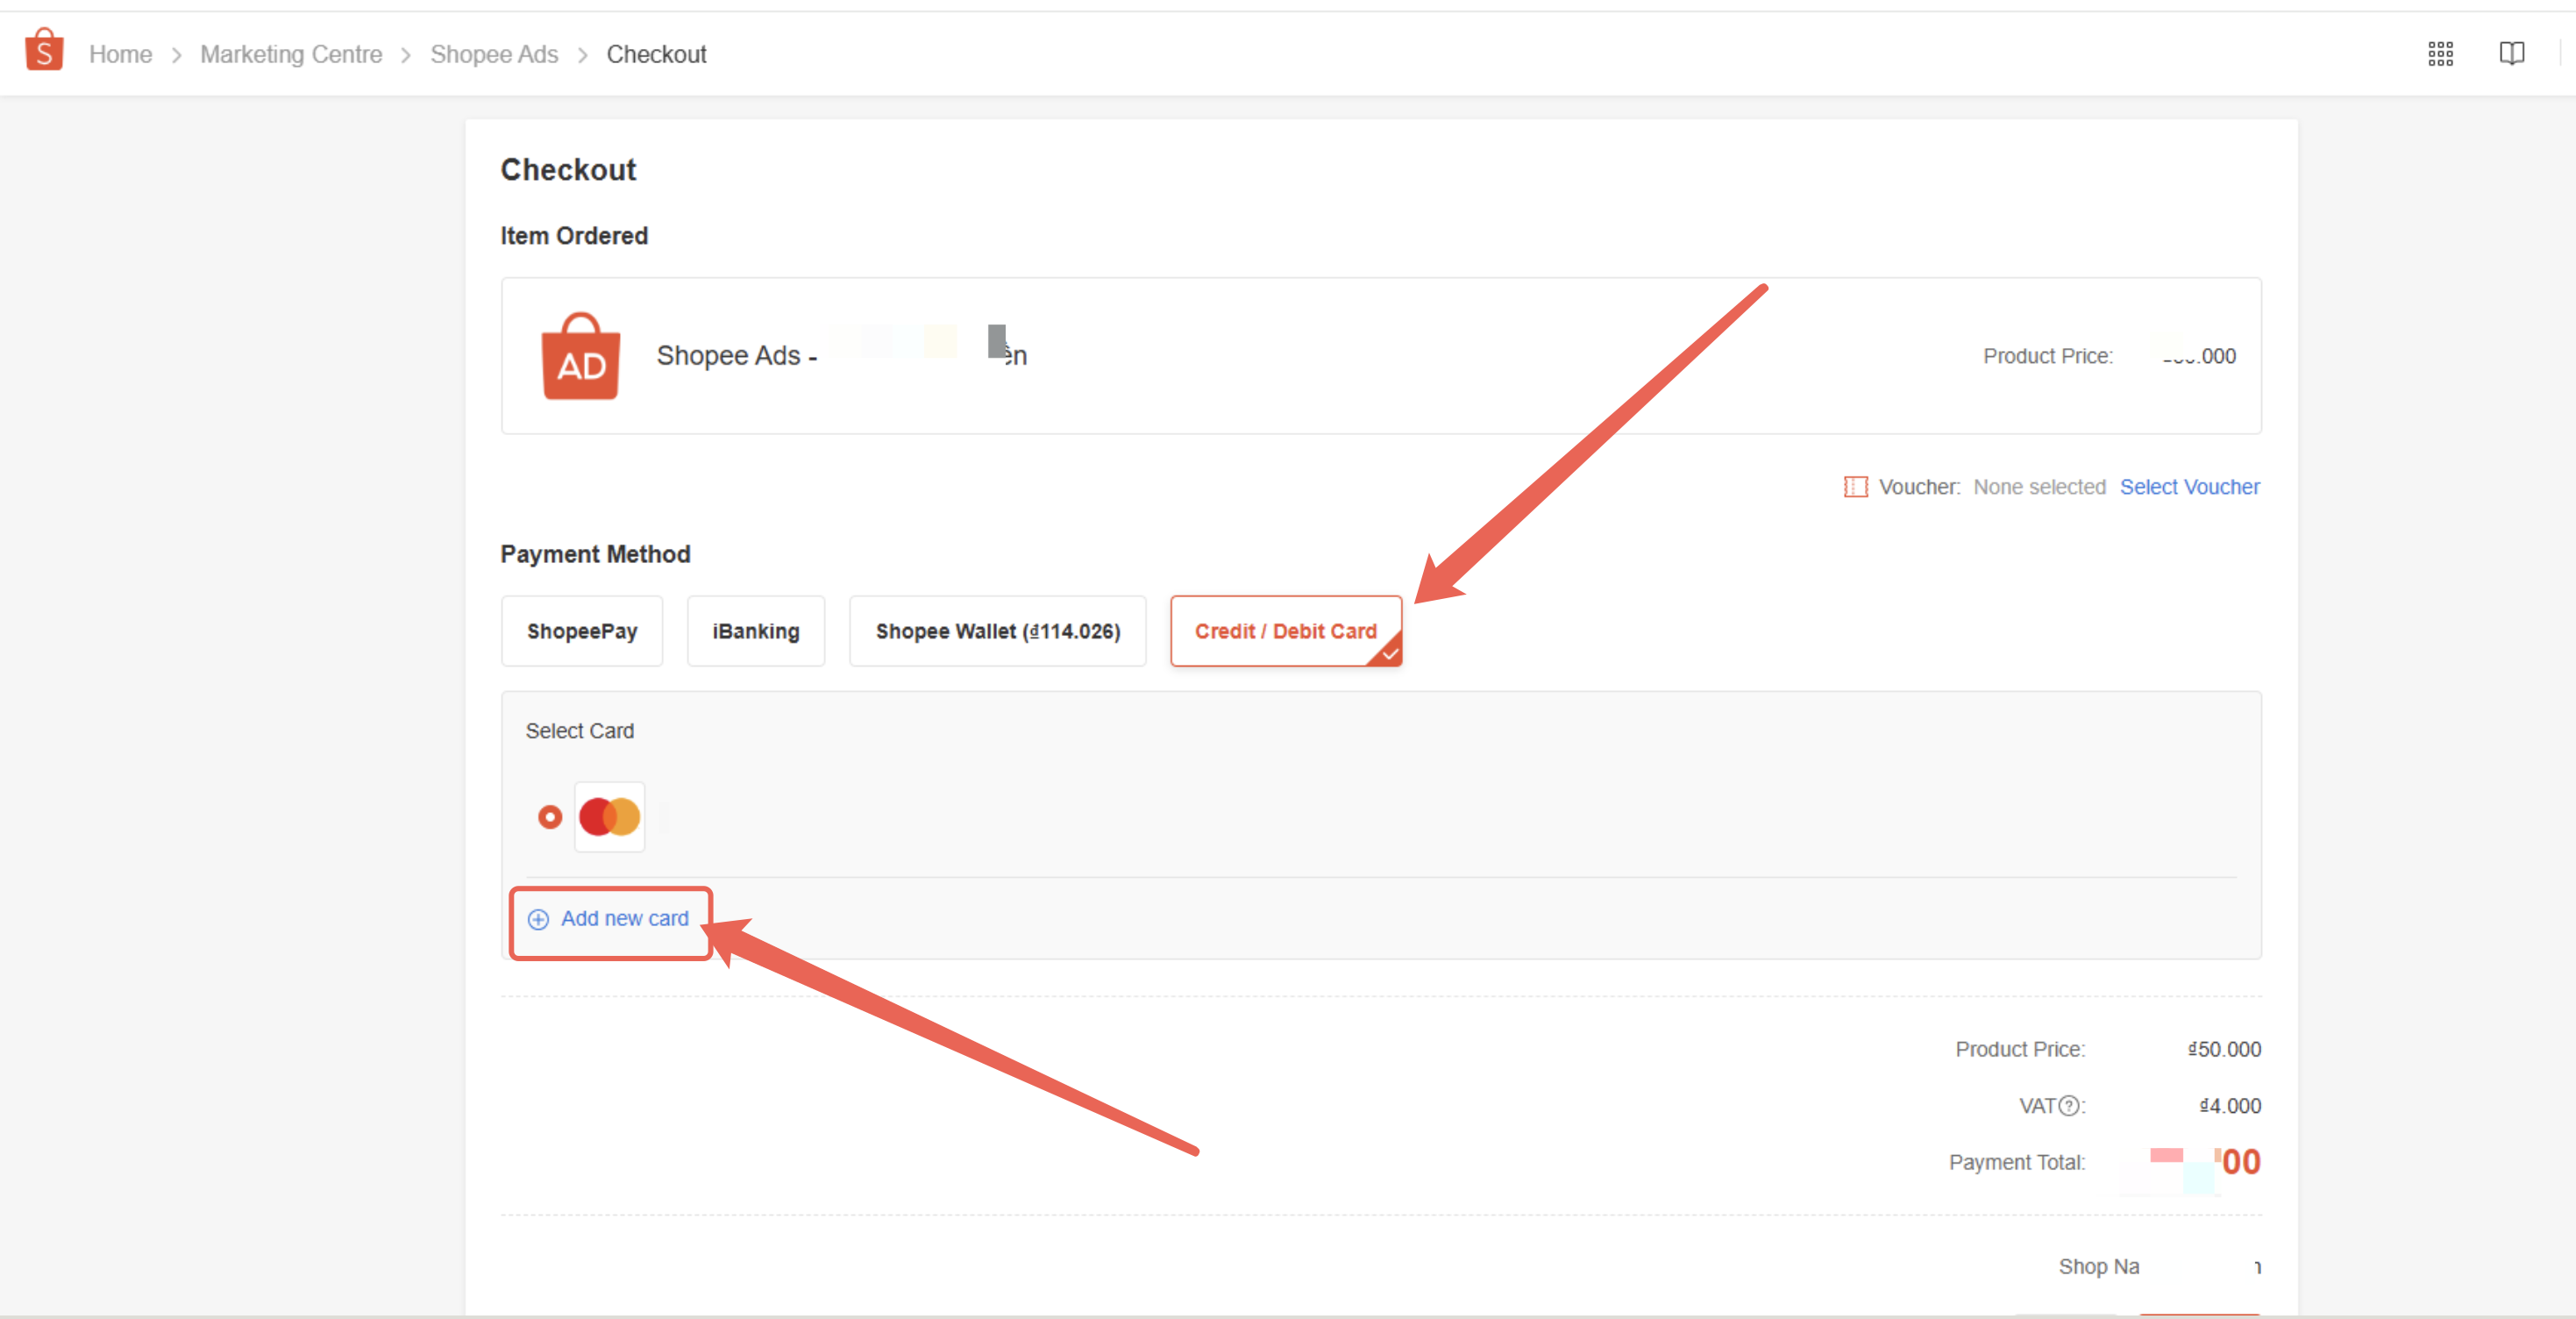
Task: Click the Select Voucher link
Action: [2189, 487]
